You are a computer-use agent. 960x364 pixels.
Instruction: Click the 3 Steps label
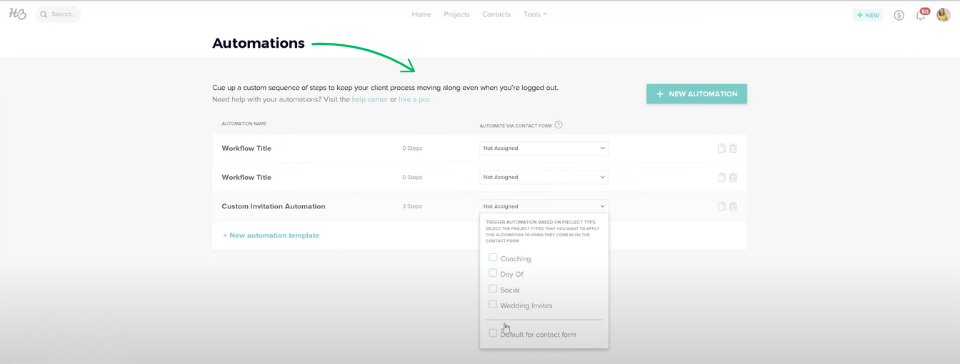point(412,206)
